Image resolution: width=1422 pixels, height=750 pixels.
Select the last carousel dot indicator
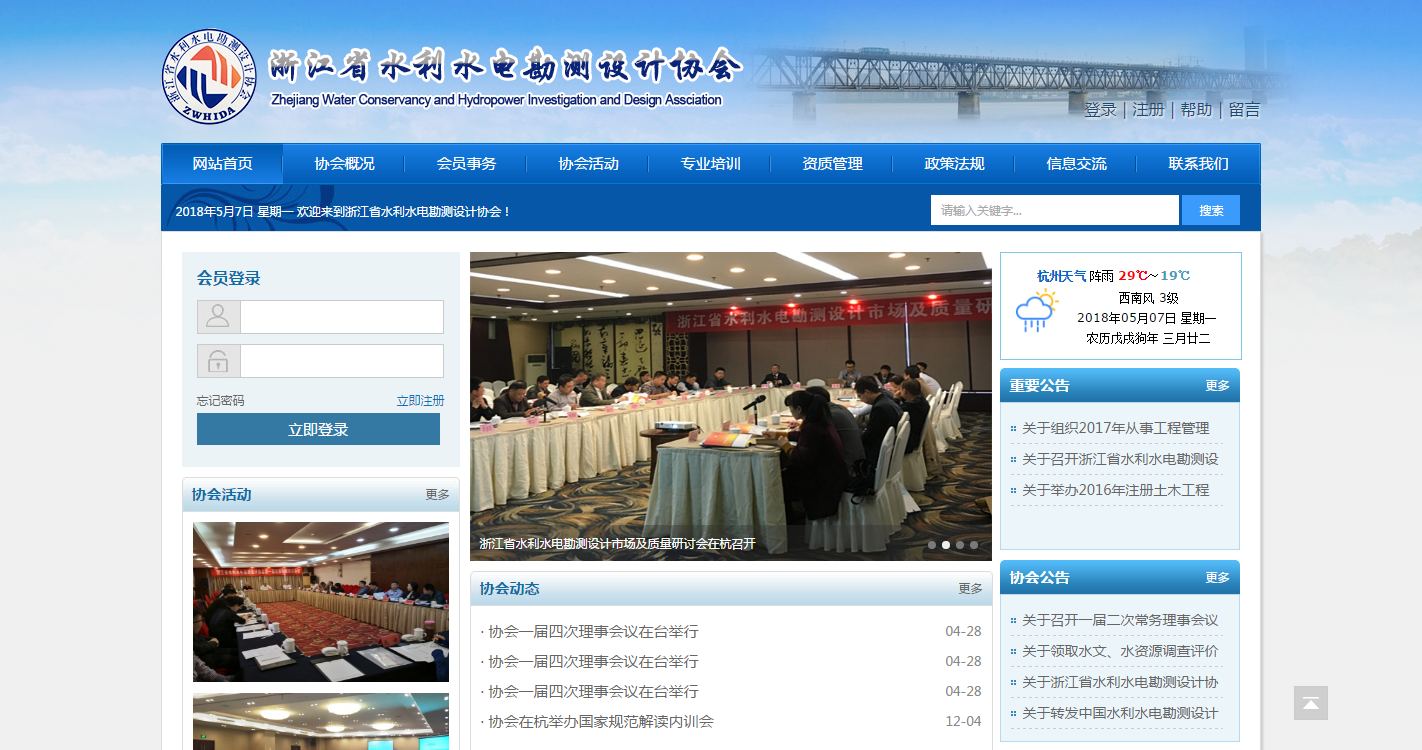point(974,545)
